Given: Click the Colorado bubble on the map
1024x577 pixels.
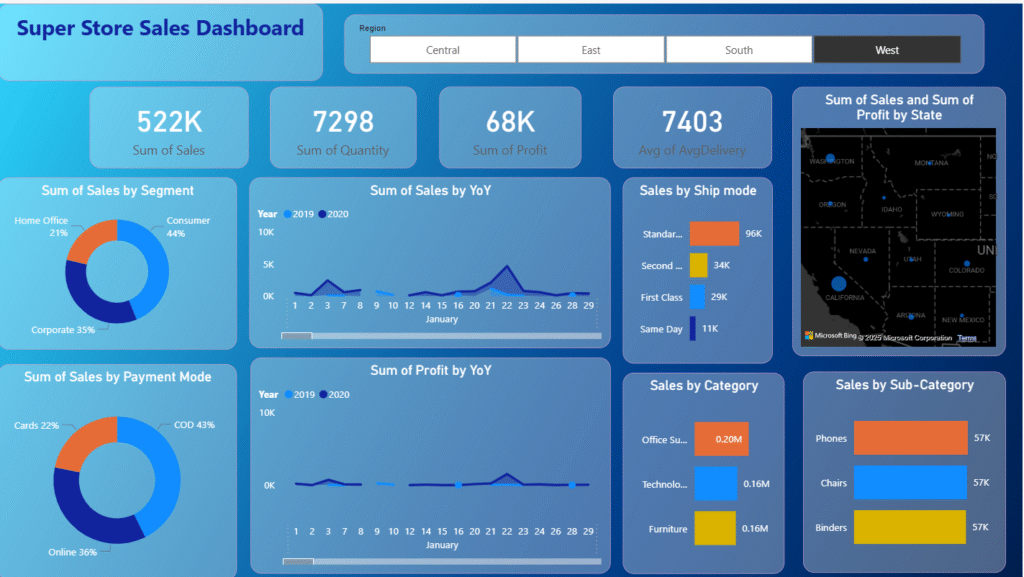Looking at the screenshot, I should (x=965, y=261).
